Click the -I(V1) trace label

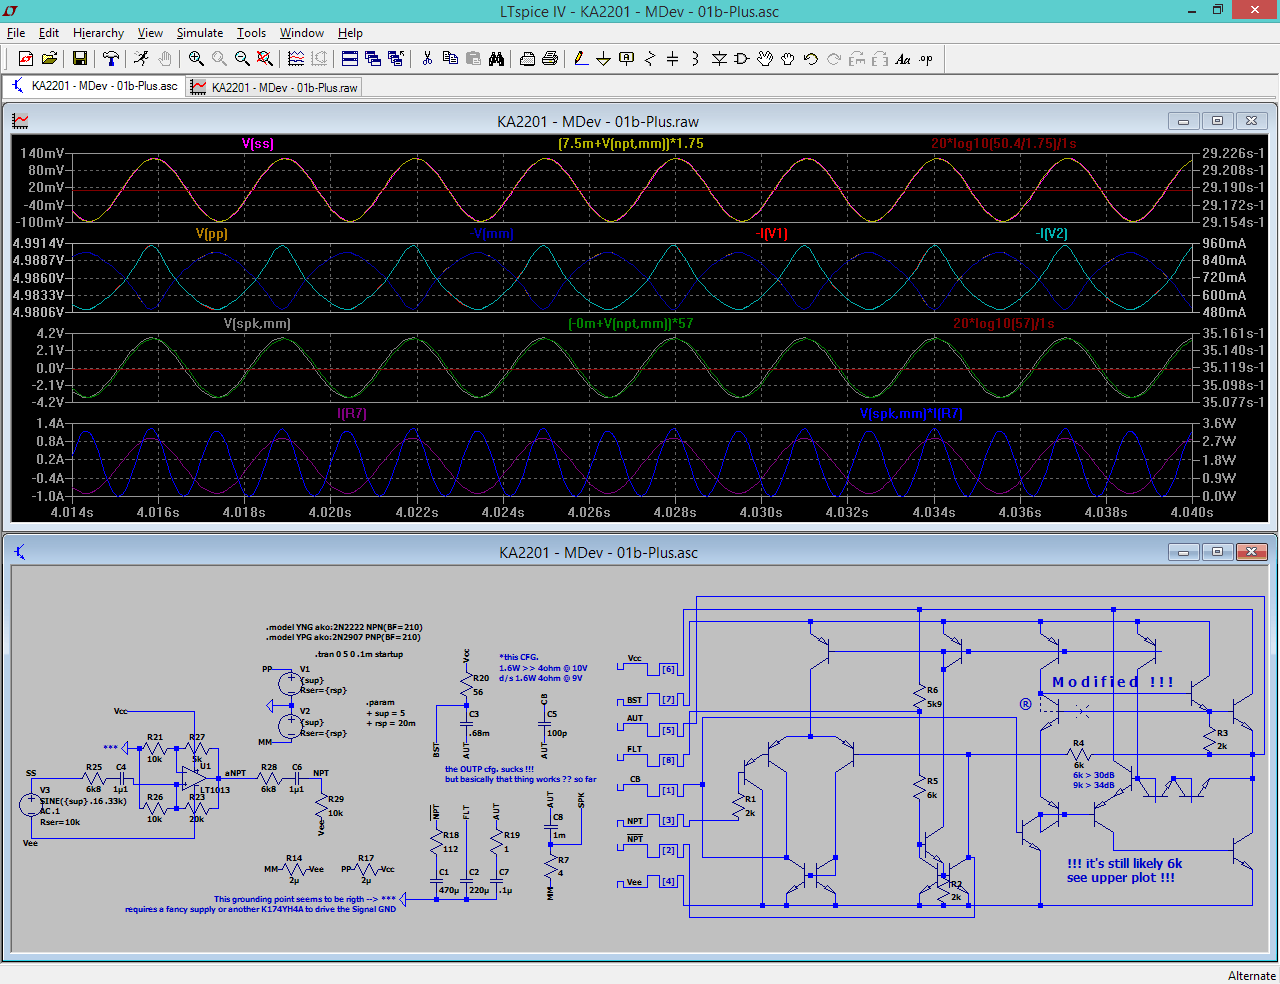tap(772, 233)
